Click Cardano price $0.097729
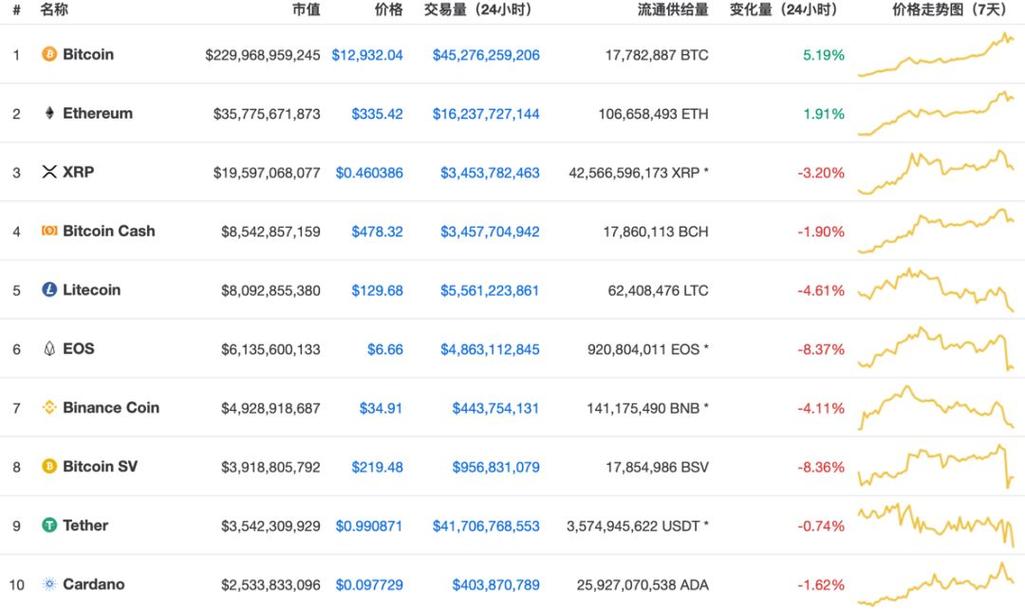 pos(369,584)
